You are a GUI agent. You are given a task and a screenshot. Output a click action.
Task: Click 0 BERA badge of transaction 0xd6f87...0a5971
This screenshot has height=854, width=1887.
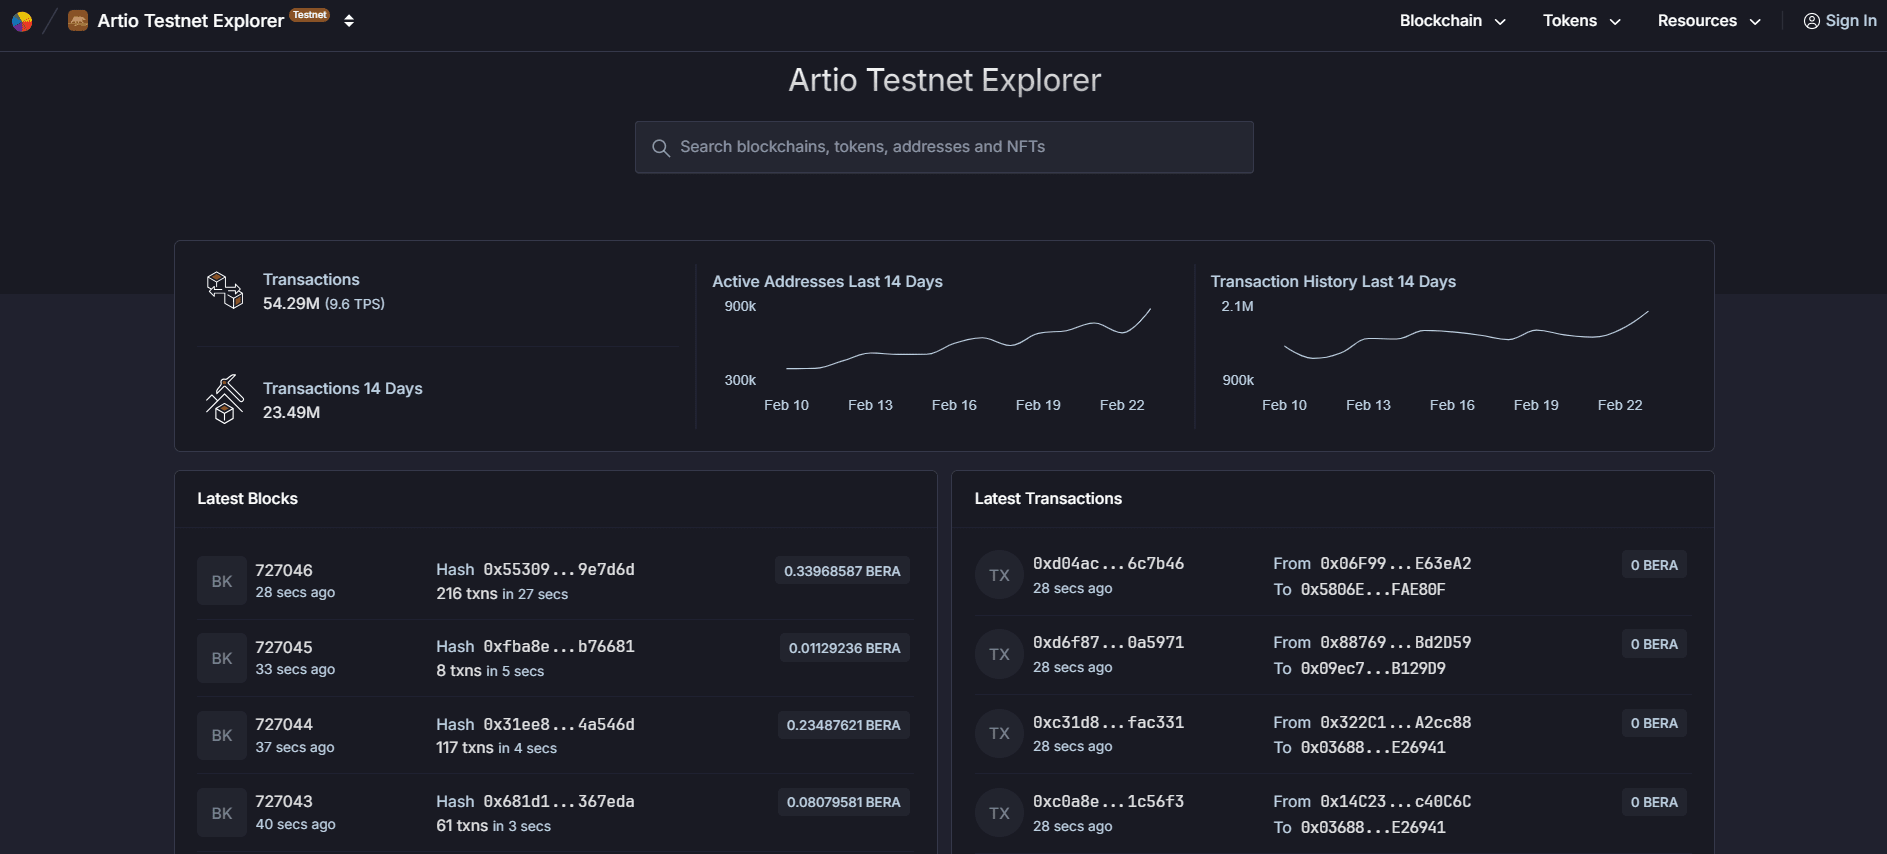pos(1654,644)
